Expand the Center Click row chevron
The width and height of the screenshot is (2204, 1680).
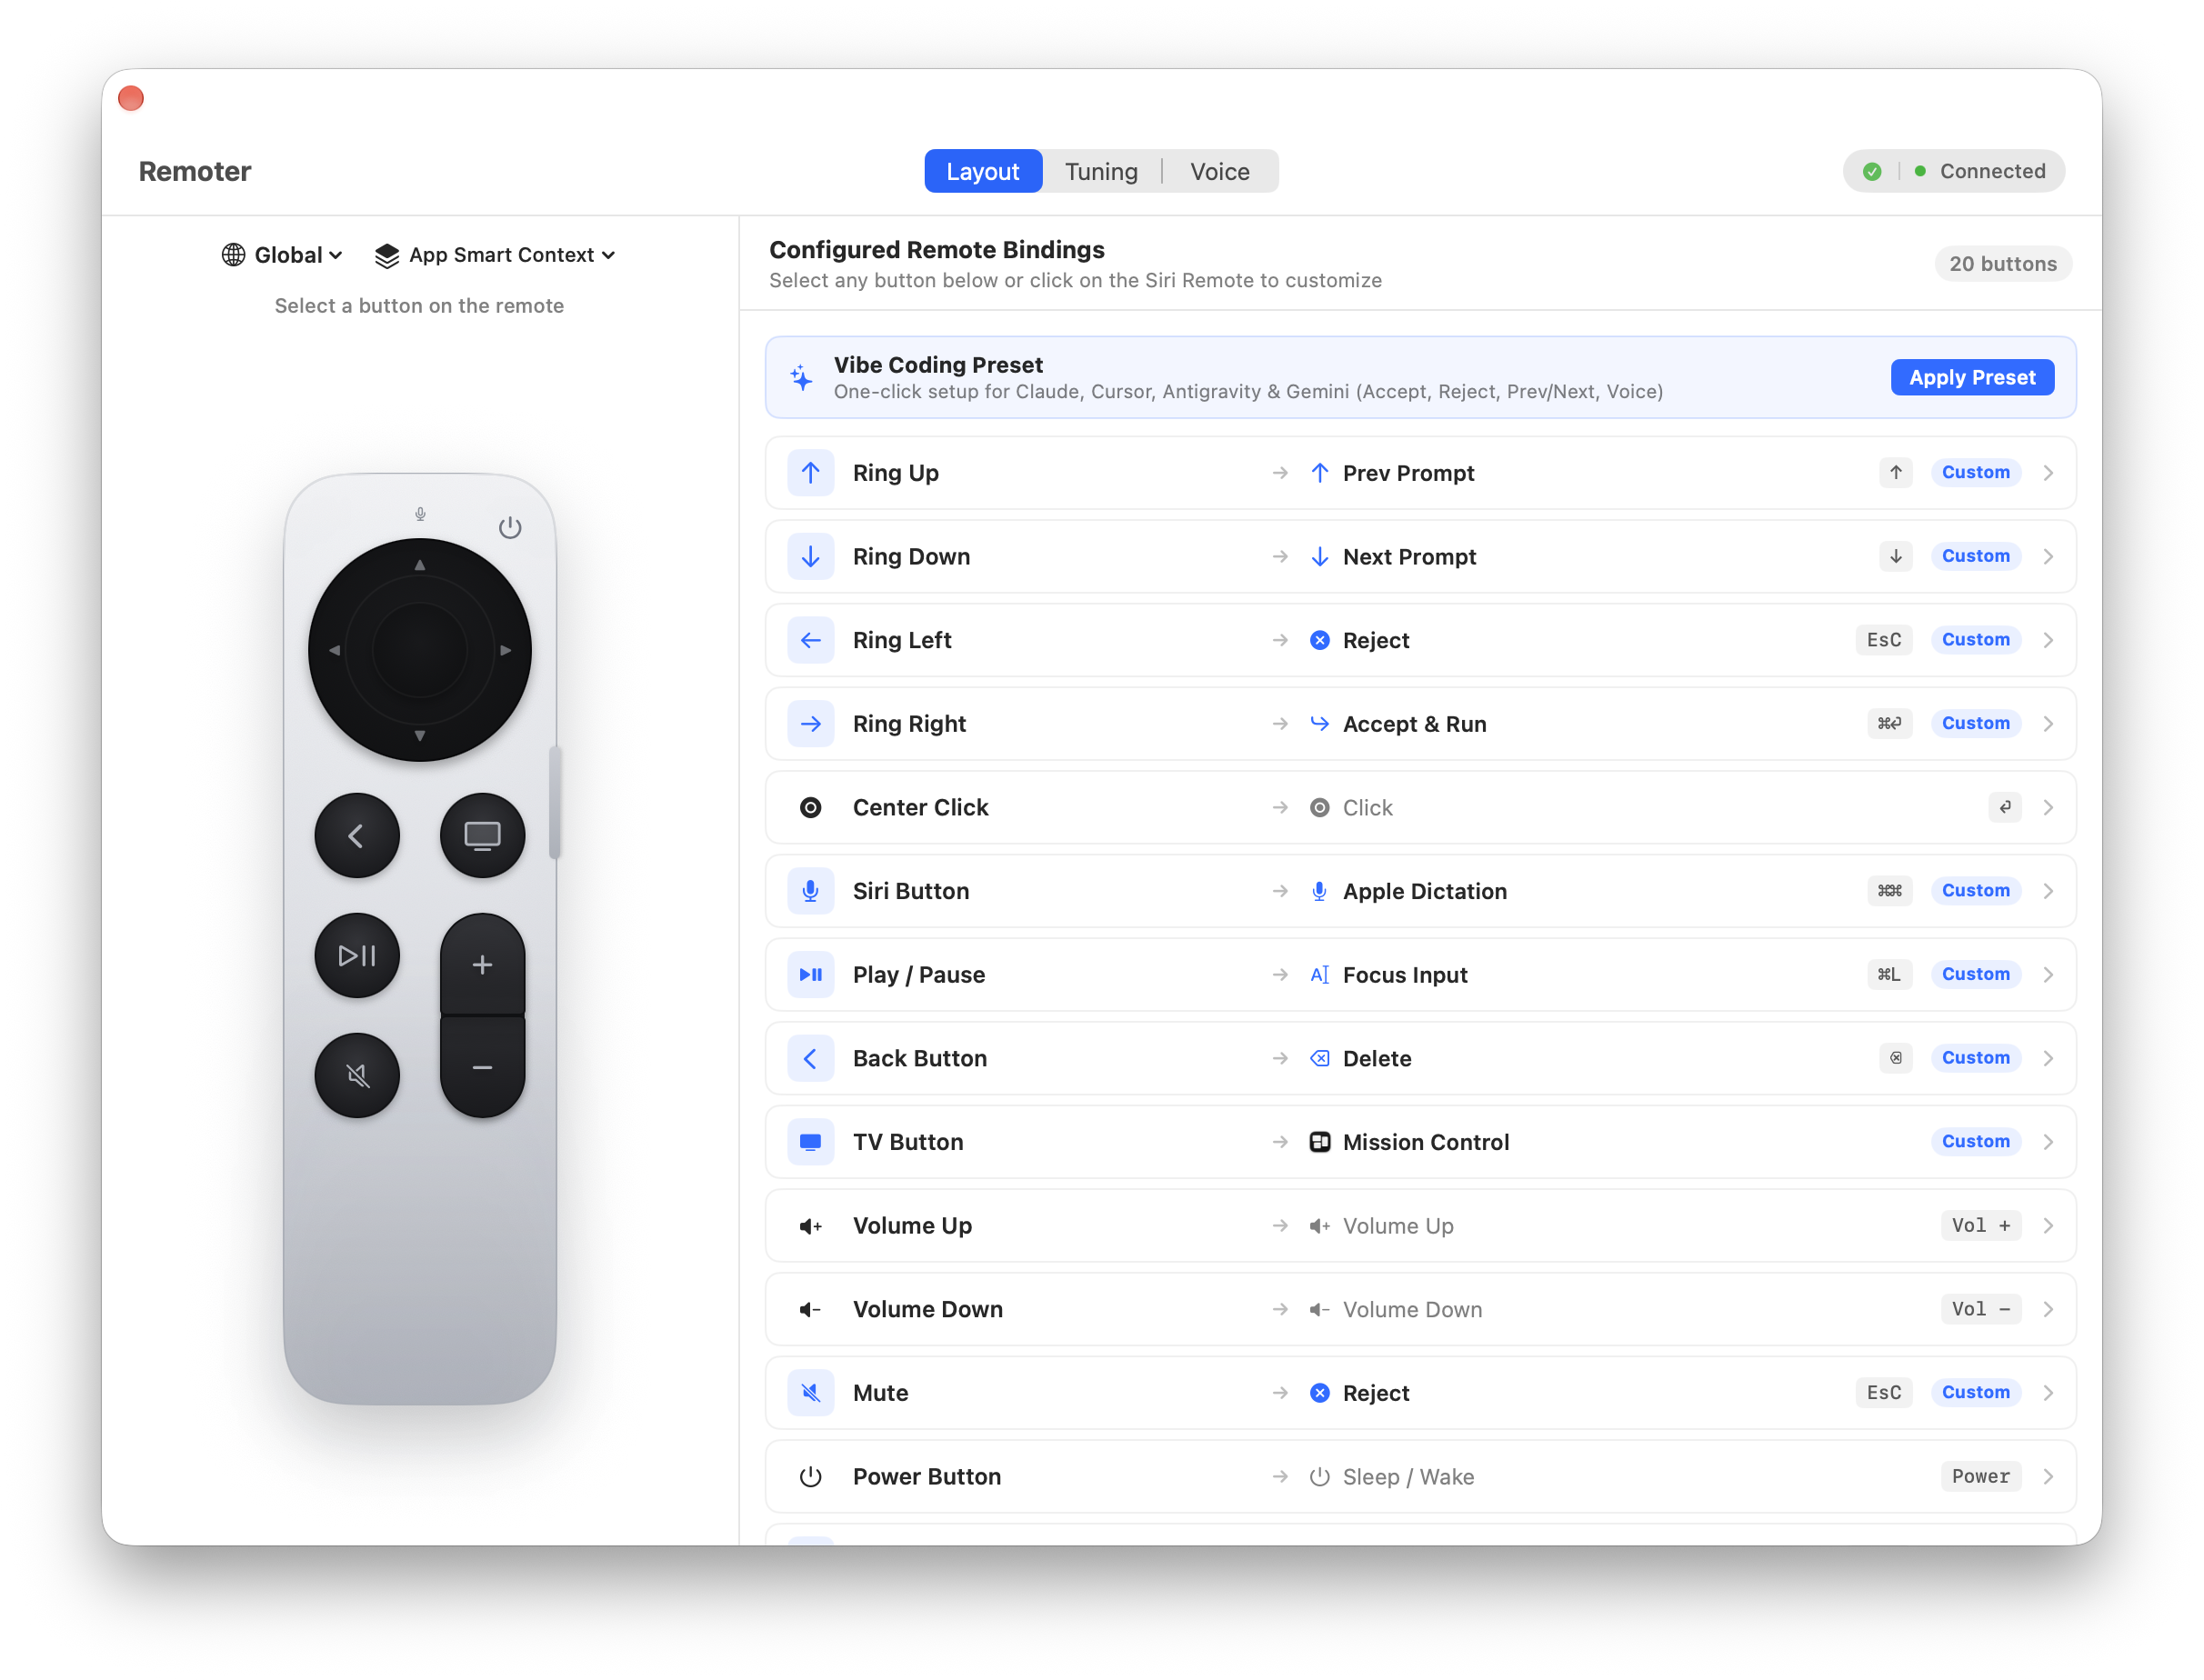2048,807
